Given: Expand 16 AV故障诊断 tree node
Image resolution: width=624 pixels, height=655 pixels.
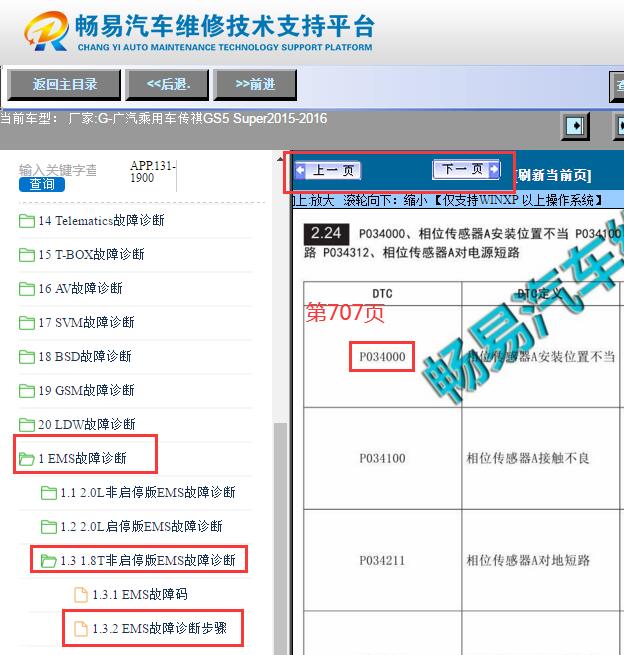Looking at the screenshot, I should [81, 289].
